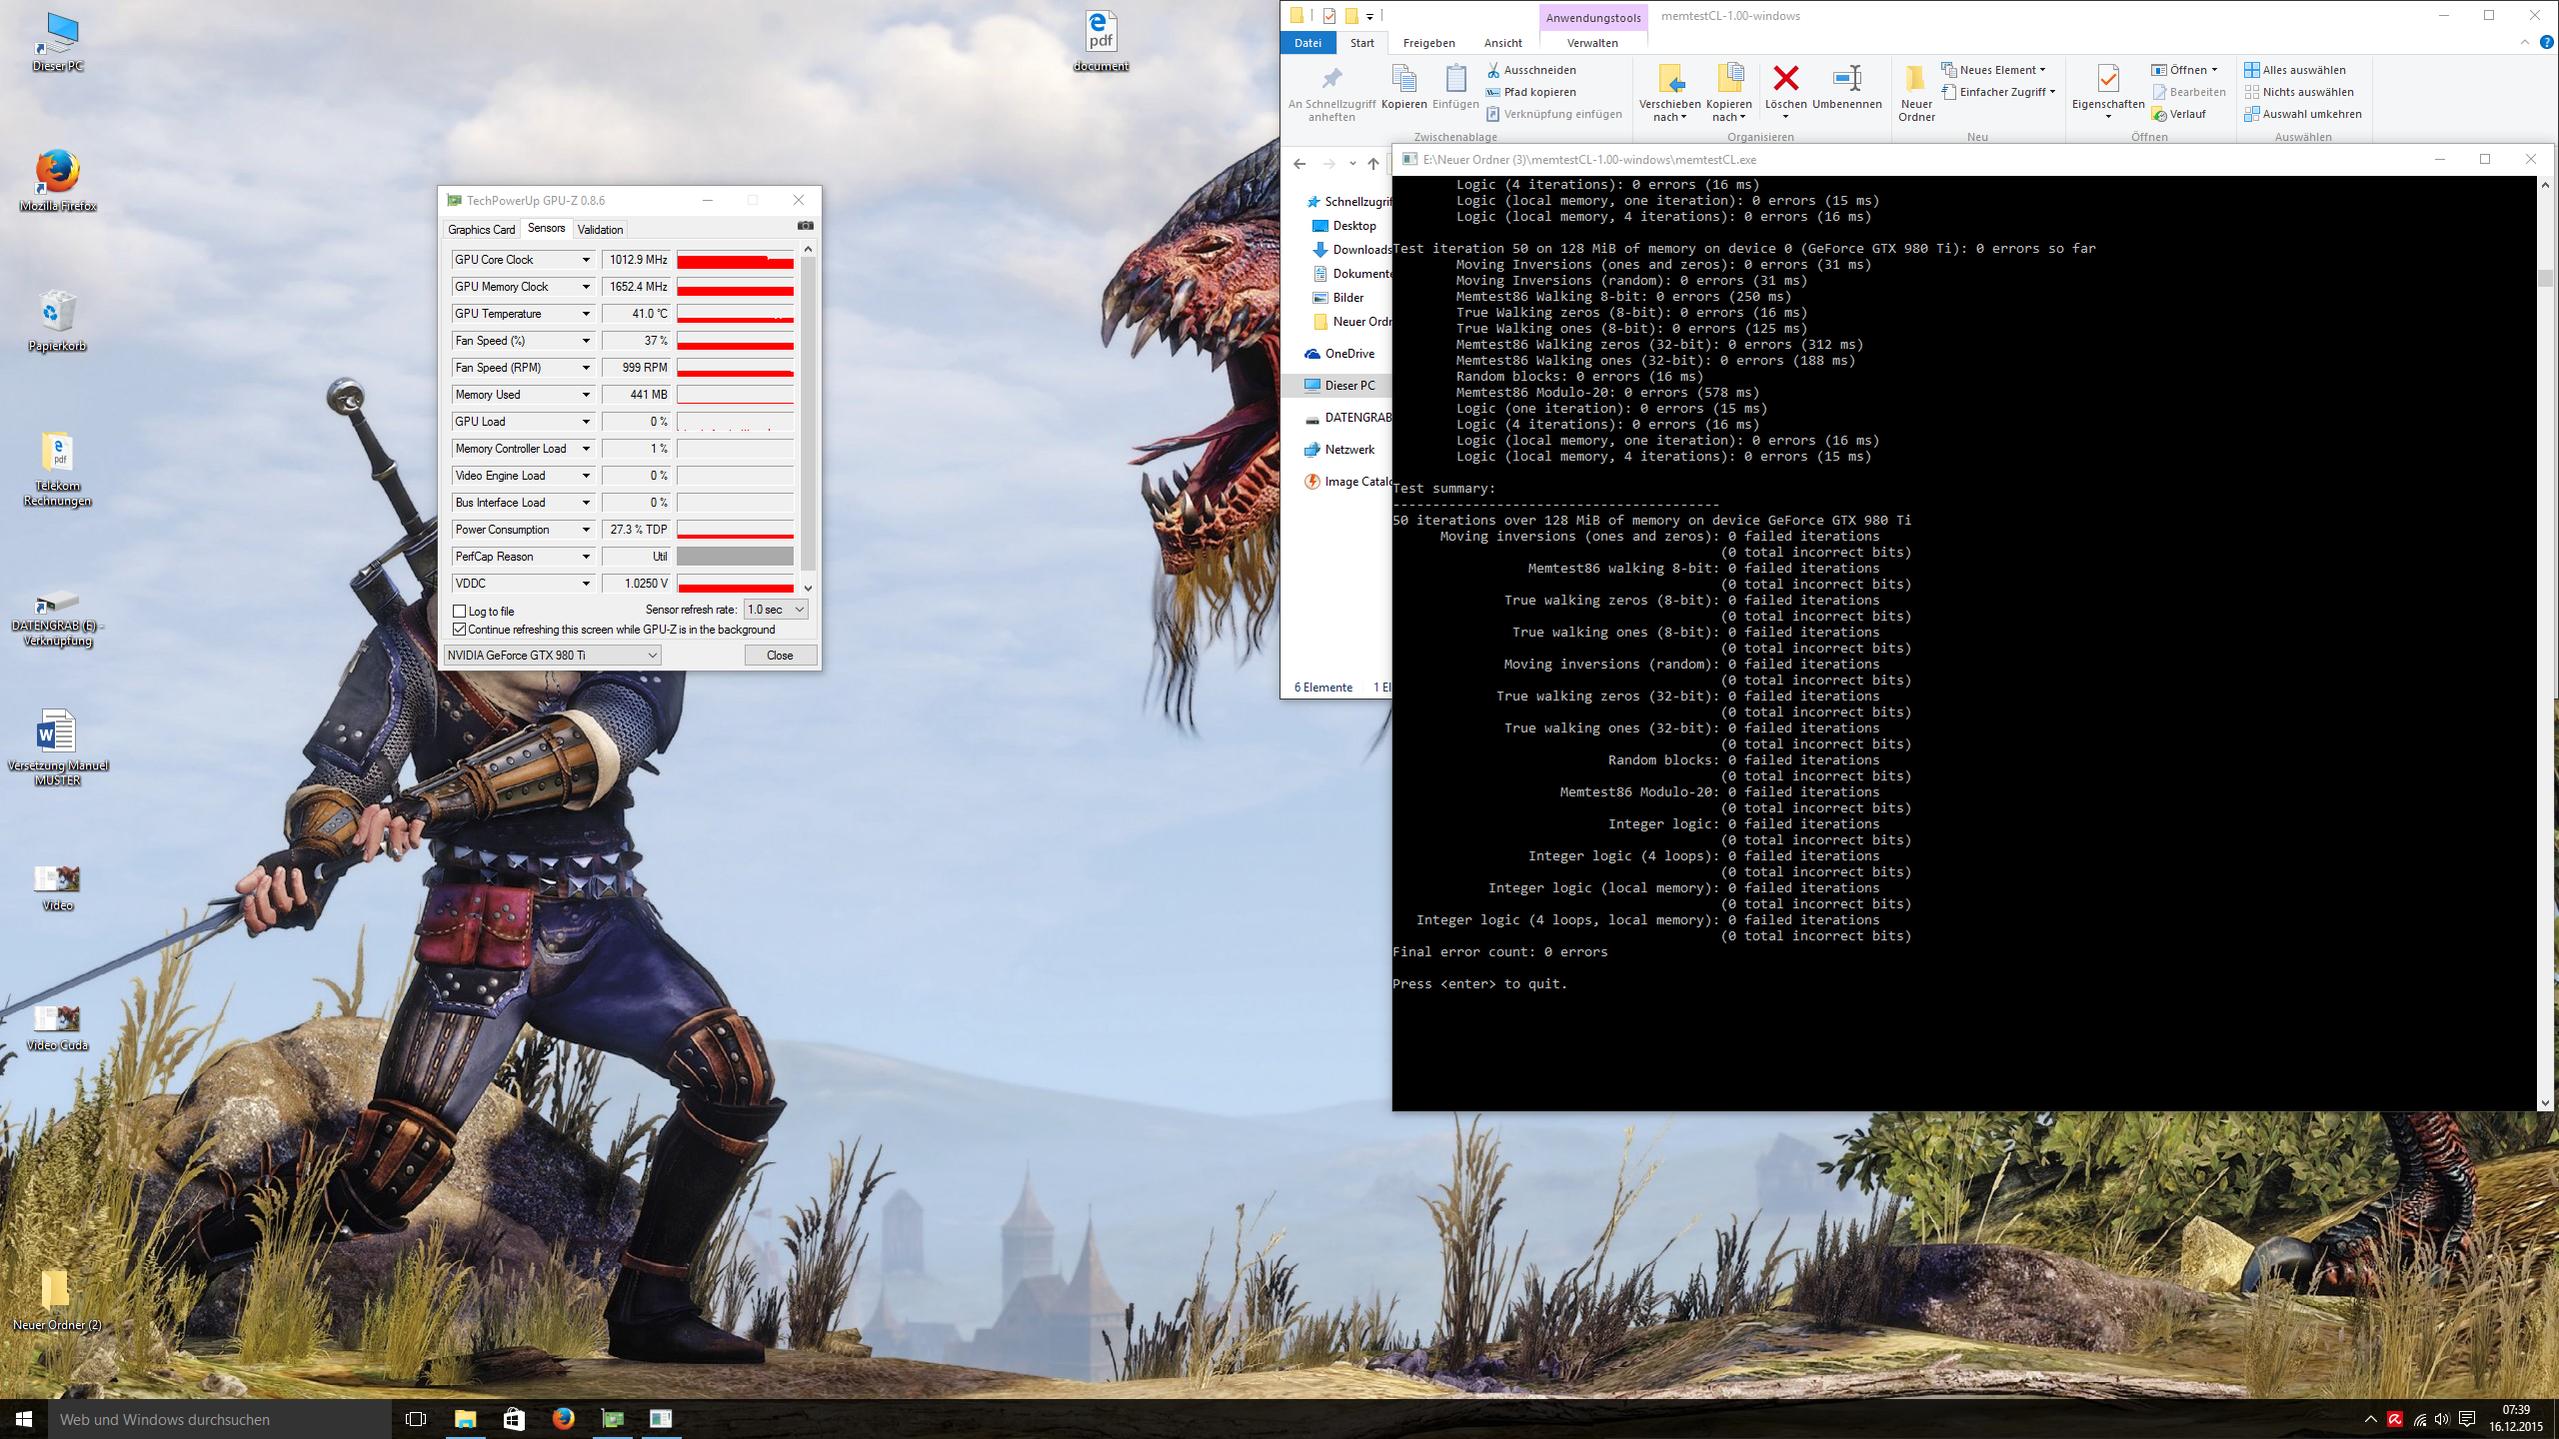Click the GPU-Z Close button
Viewport: 2559px width, 1439px height.
[x=779, y=655]
